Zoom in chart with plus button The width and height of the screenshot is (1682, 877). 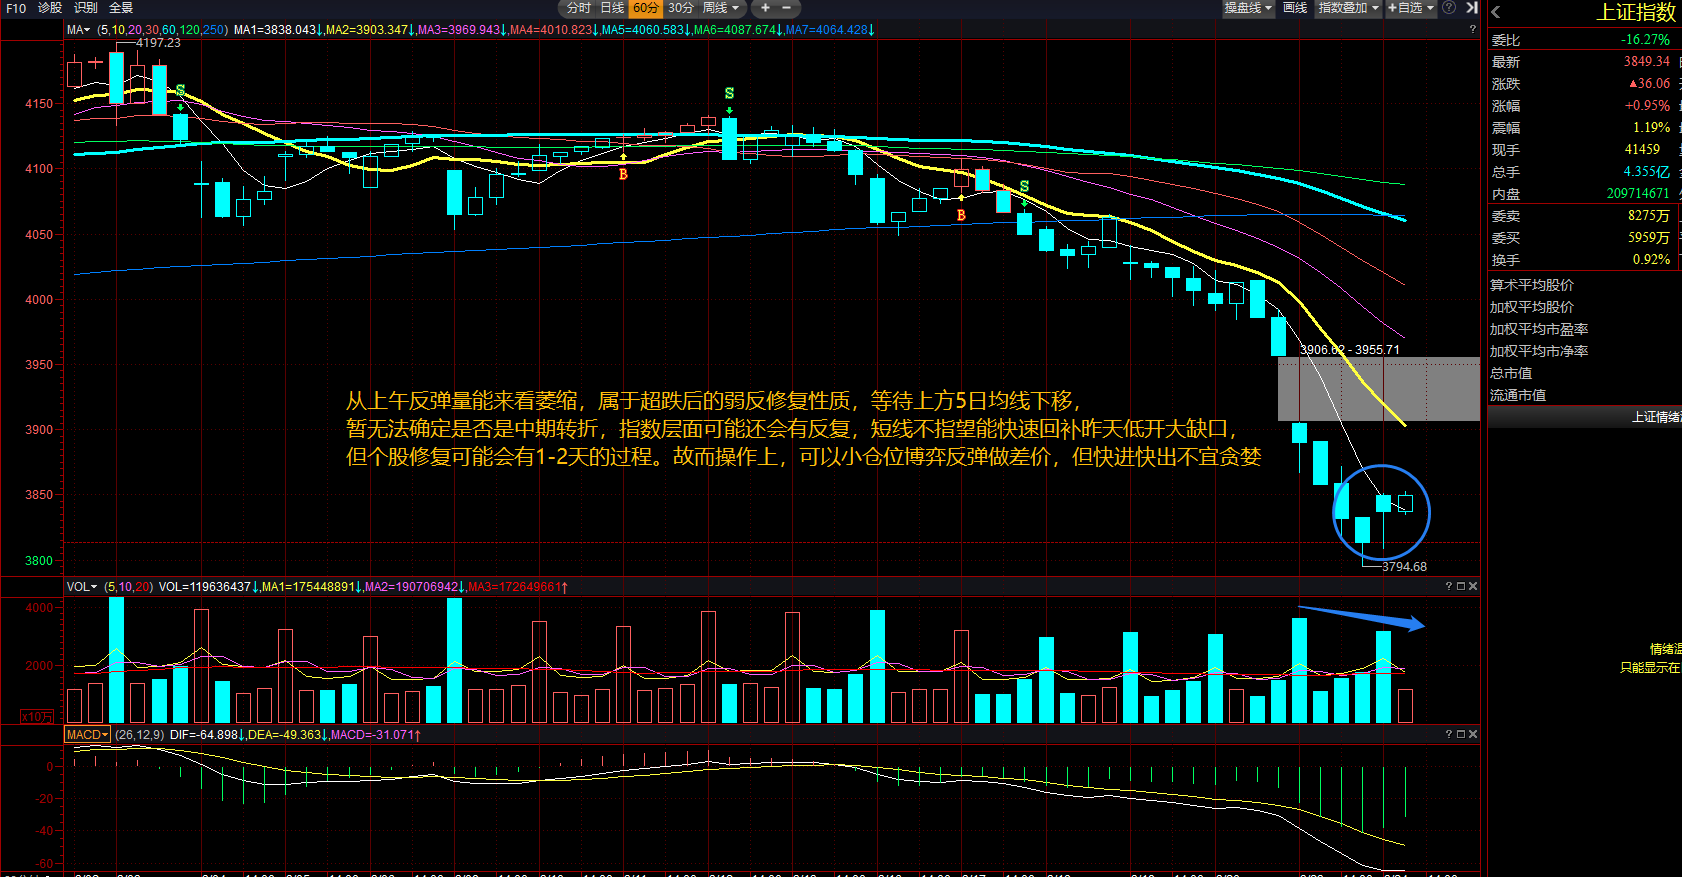coord(765,8)
